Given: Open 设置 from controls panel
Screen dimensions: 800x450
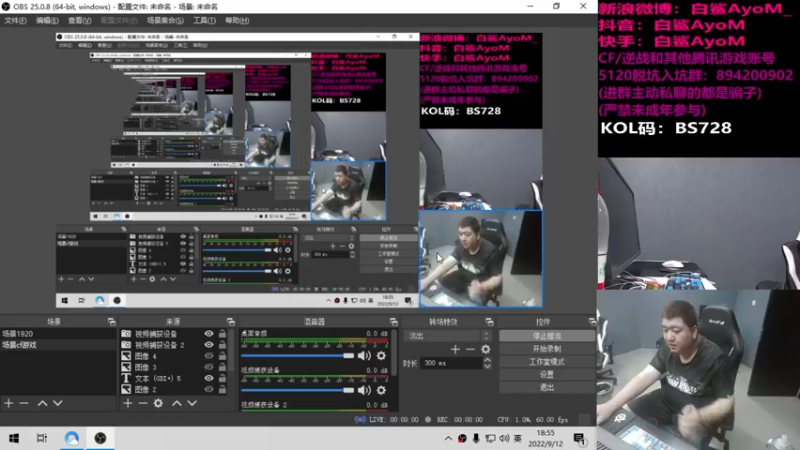Looking at the screenshot, I should (x=546, y=374).
